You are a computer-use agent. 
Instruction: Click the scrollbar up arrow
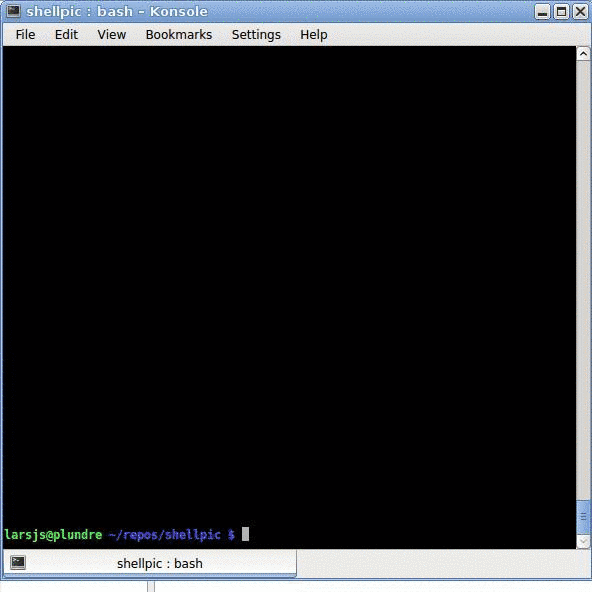point(583,54)
